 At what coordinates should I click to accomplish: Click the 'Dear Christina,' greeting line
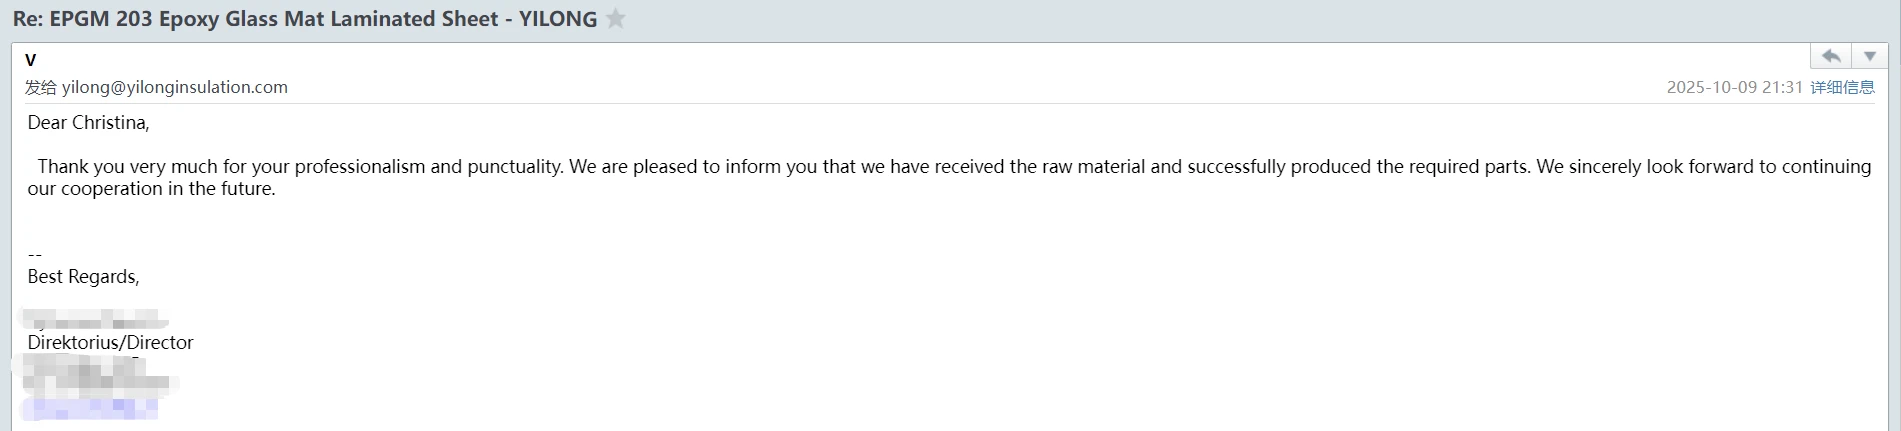click(x=88, y=122)
